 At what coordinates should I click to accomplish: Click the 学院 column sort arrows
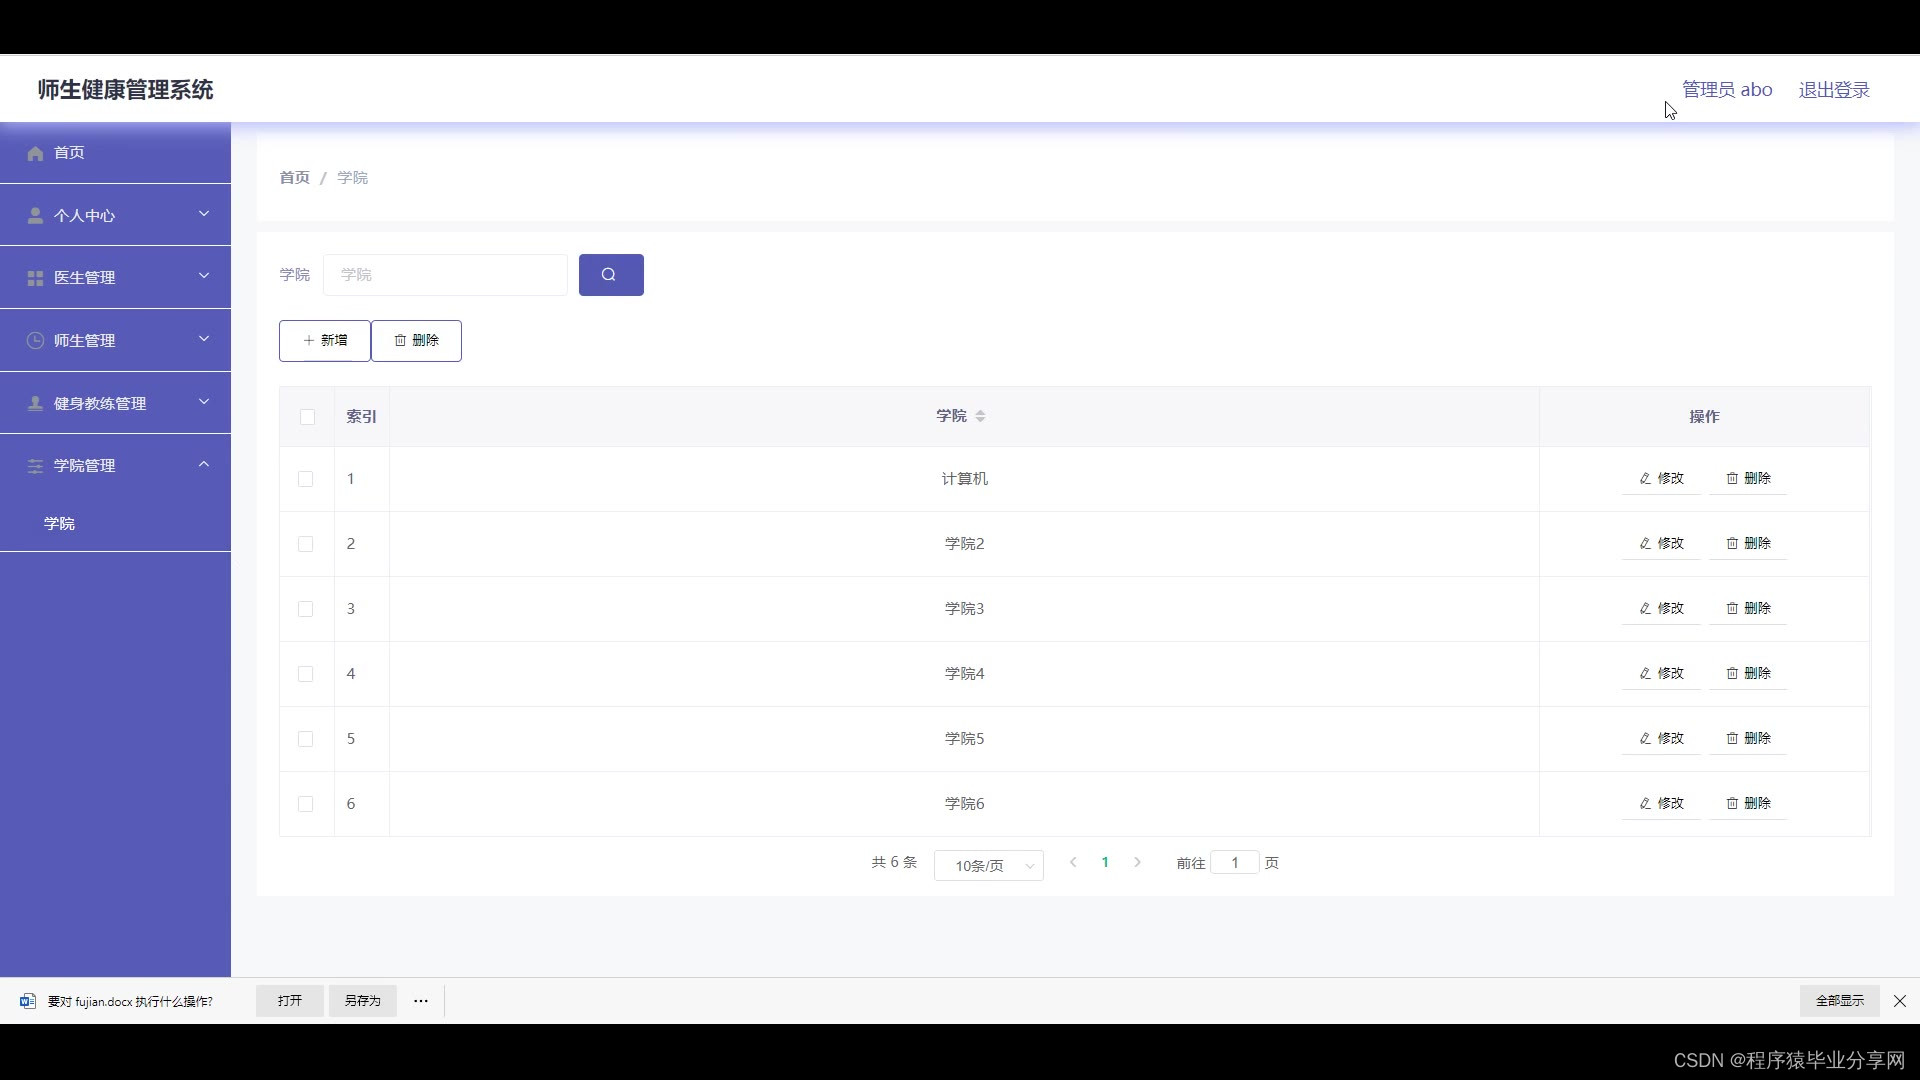click(980, 416)
